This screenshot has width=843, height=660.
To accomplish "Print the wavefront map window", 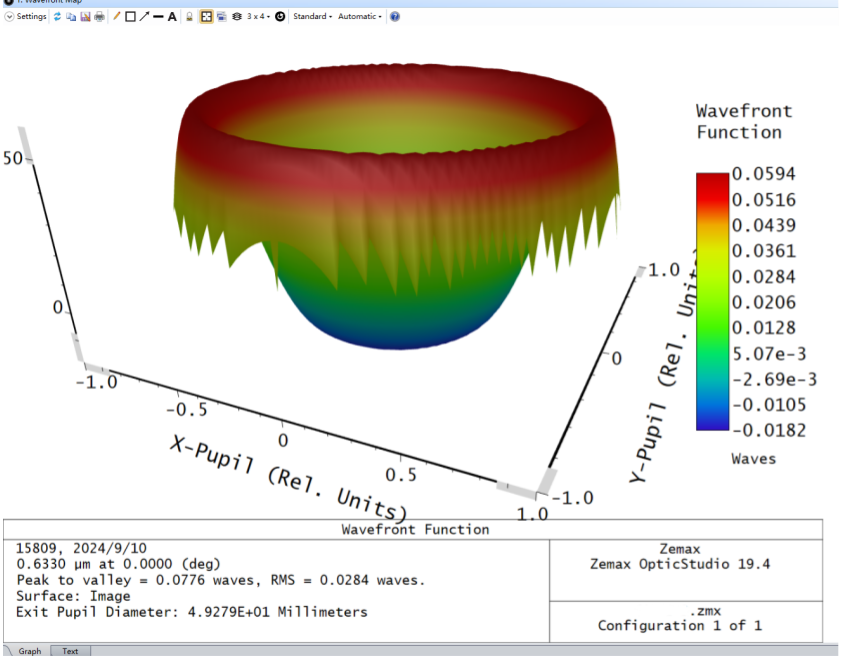I will click(x=99, y=17).
